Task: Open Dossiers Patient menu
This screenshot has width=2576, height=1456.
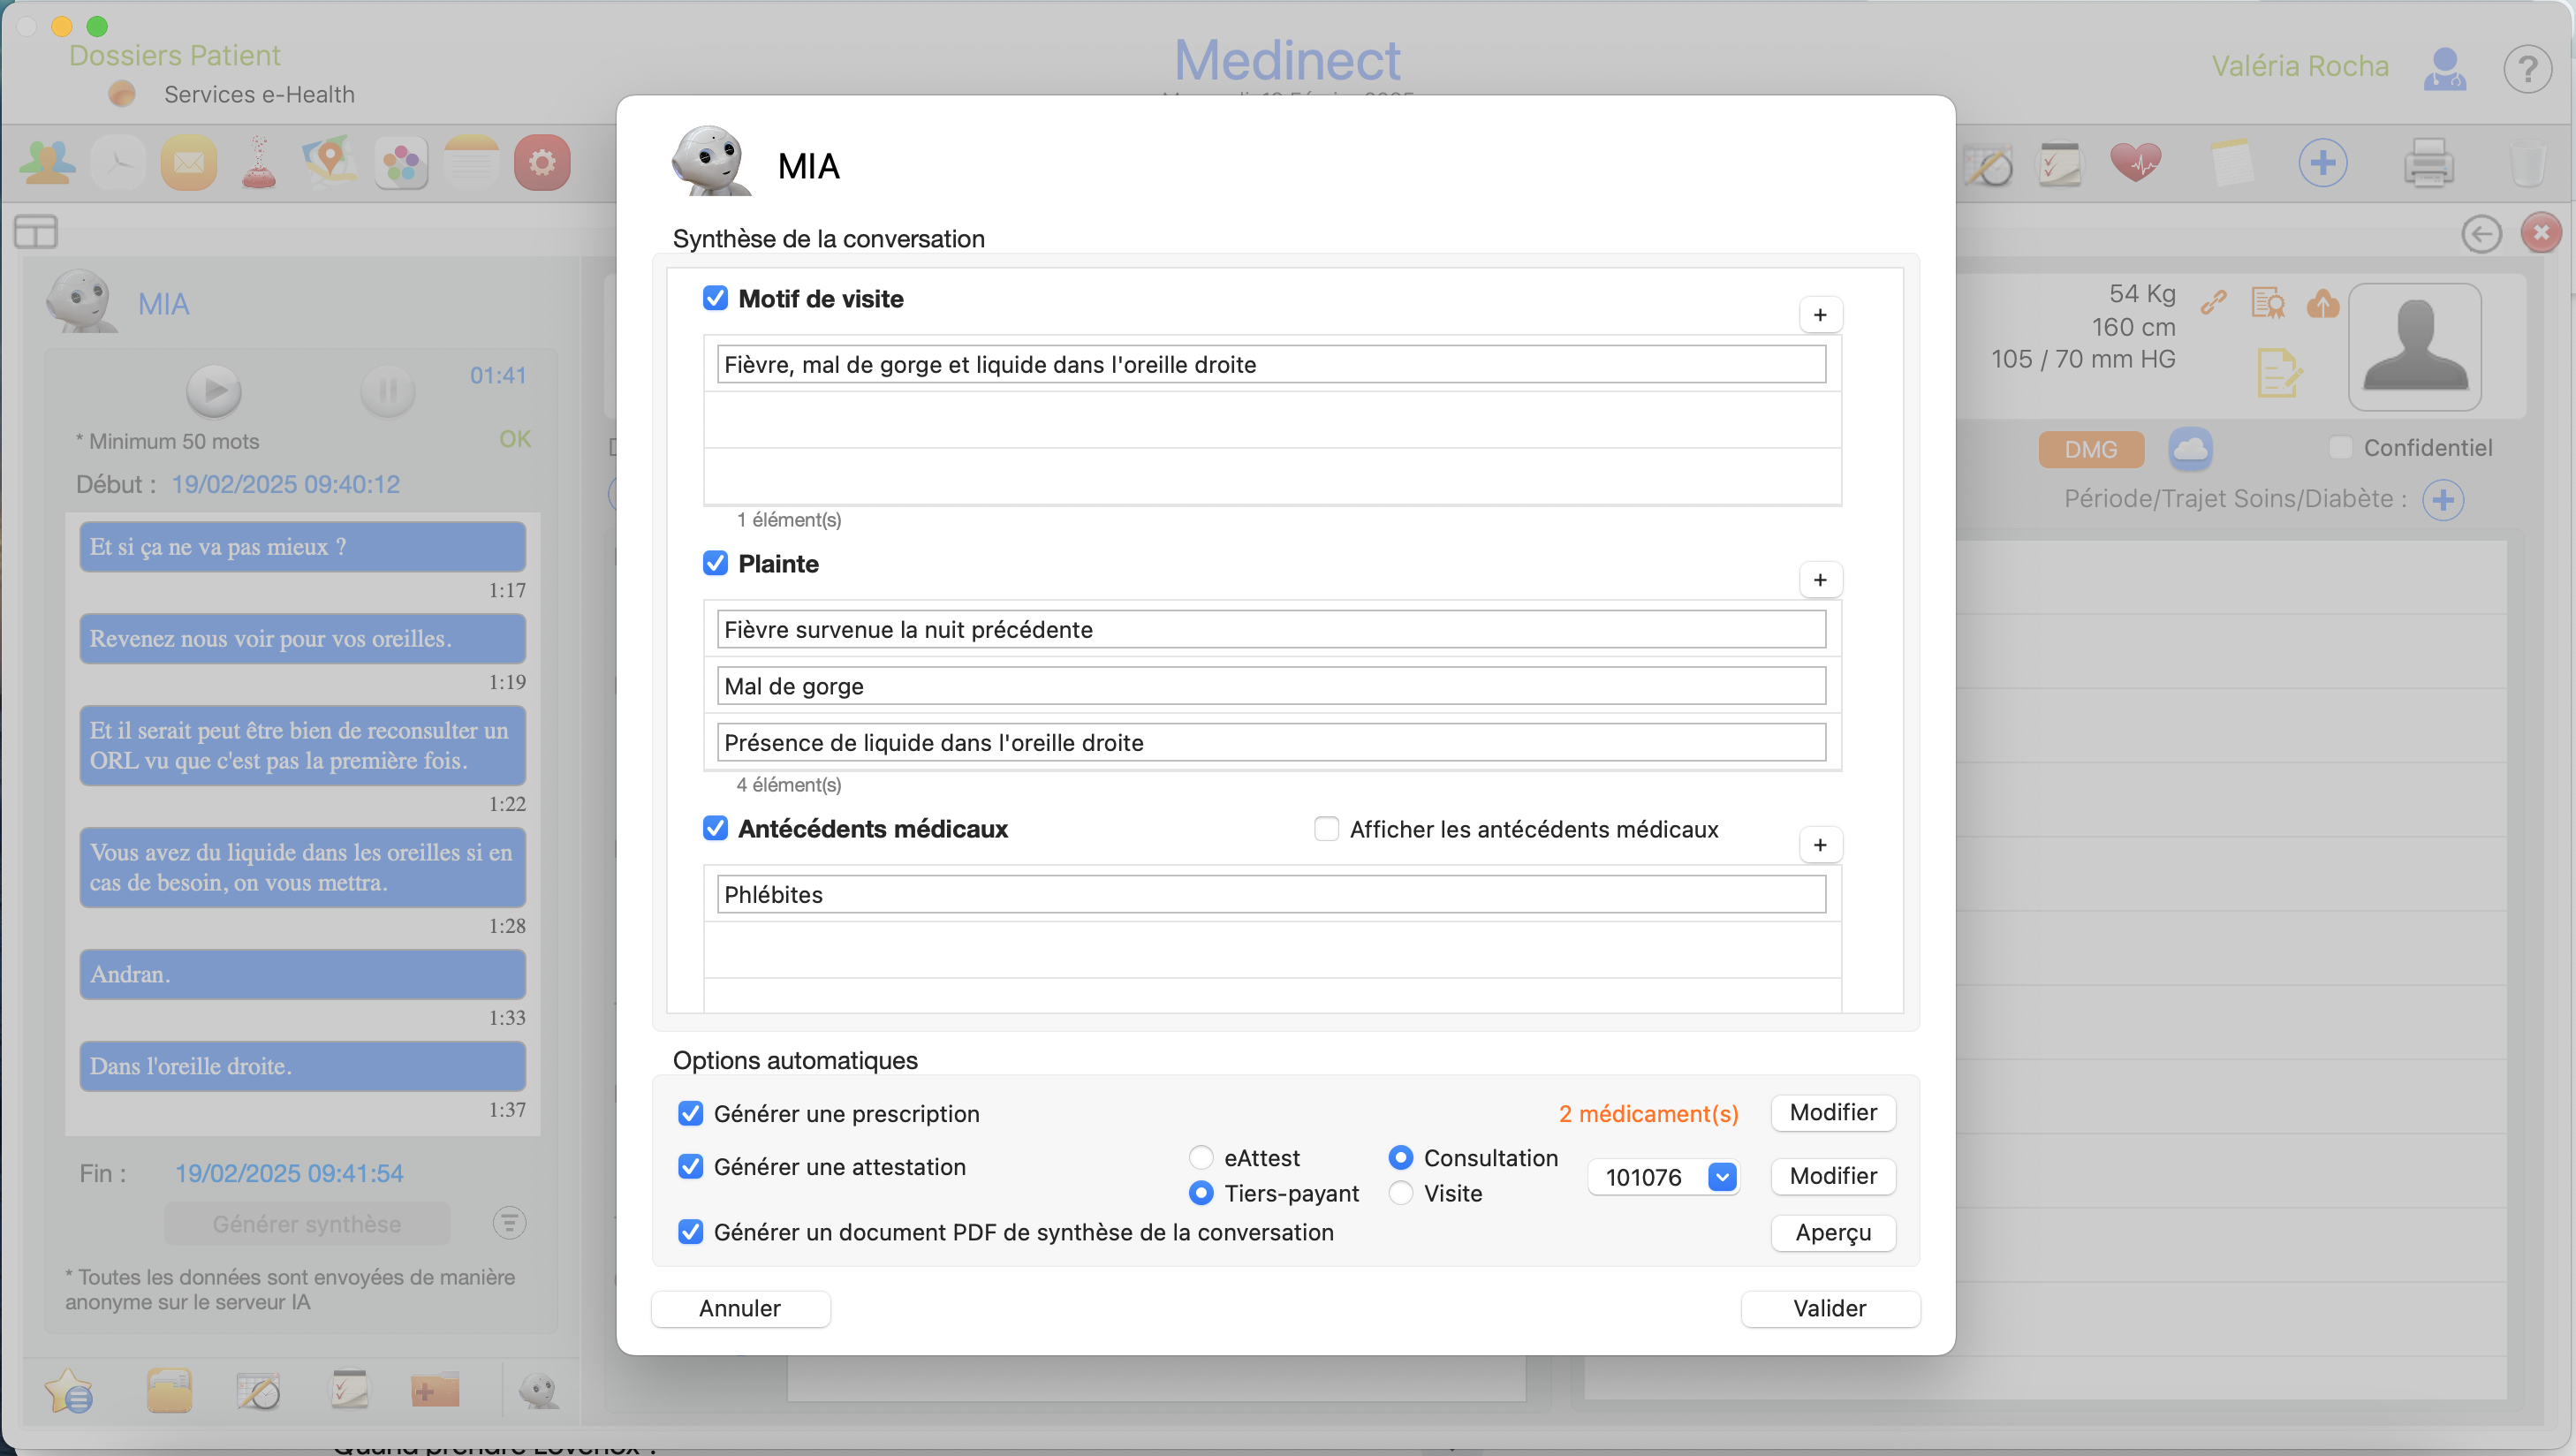Action: point(175,55)
